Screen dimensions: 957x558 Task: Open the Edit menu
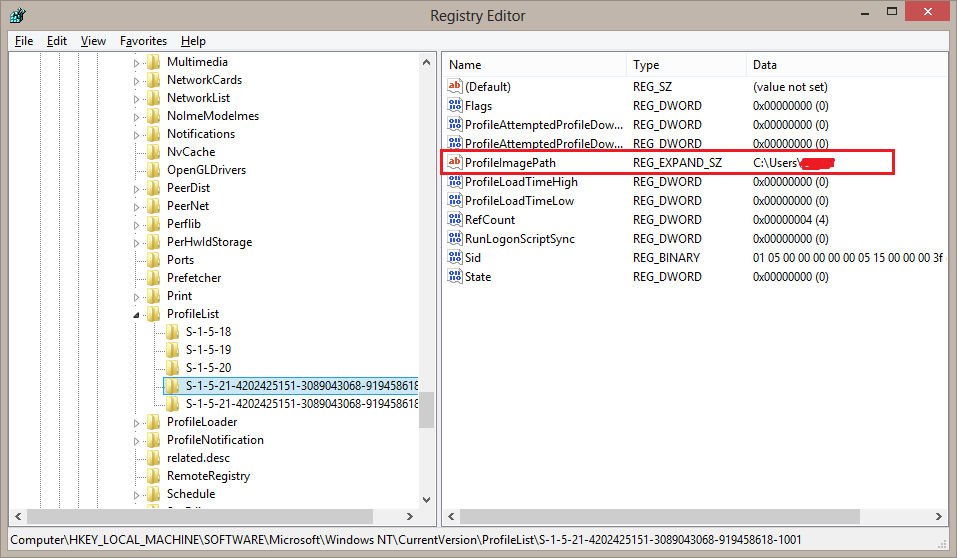point(57,41)
